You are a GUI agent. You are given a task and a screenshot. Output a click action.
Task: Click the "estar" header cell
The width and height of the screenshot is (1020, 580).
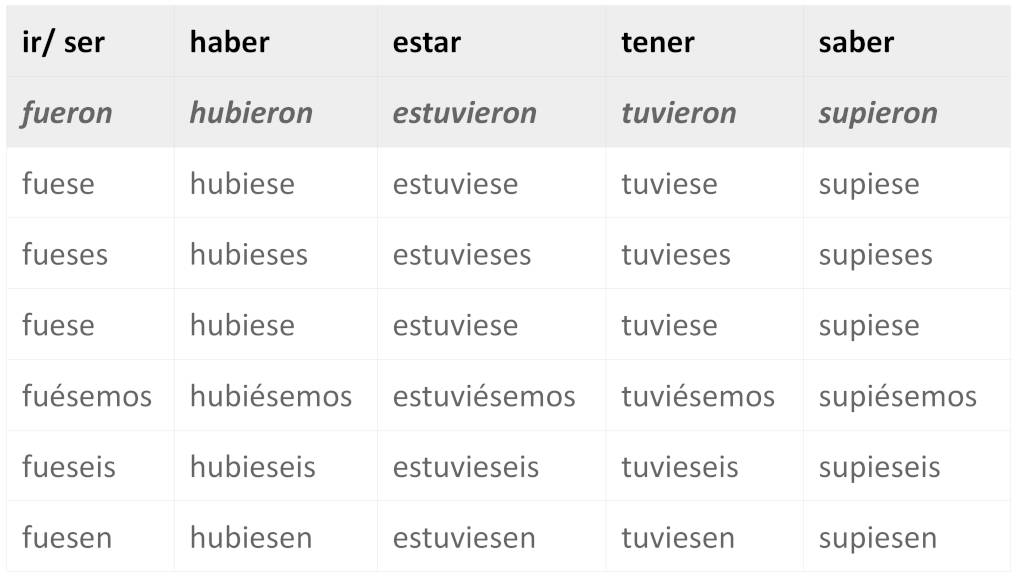click(x=426, y=42)
